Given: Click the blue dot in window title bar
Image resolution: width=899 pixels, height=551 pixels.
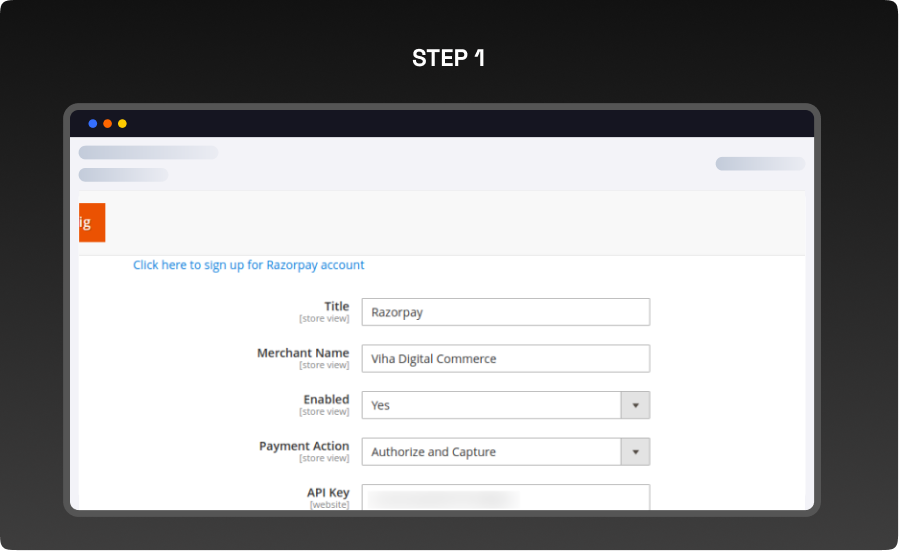Looking at the screenshot, I should (x=93, y=124).
